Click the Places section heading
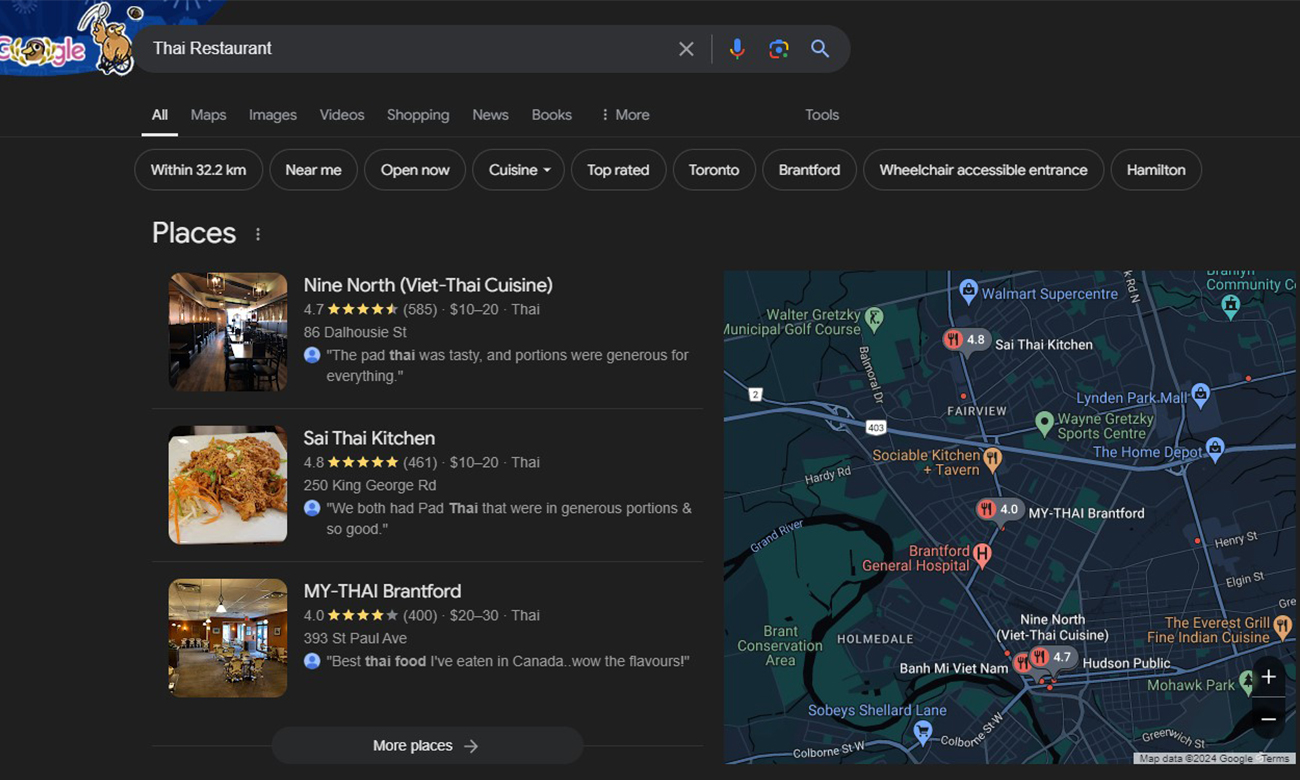1300x780 pixels. (x=194, y=233)
